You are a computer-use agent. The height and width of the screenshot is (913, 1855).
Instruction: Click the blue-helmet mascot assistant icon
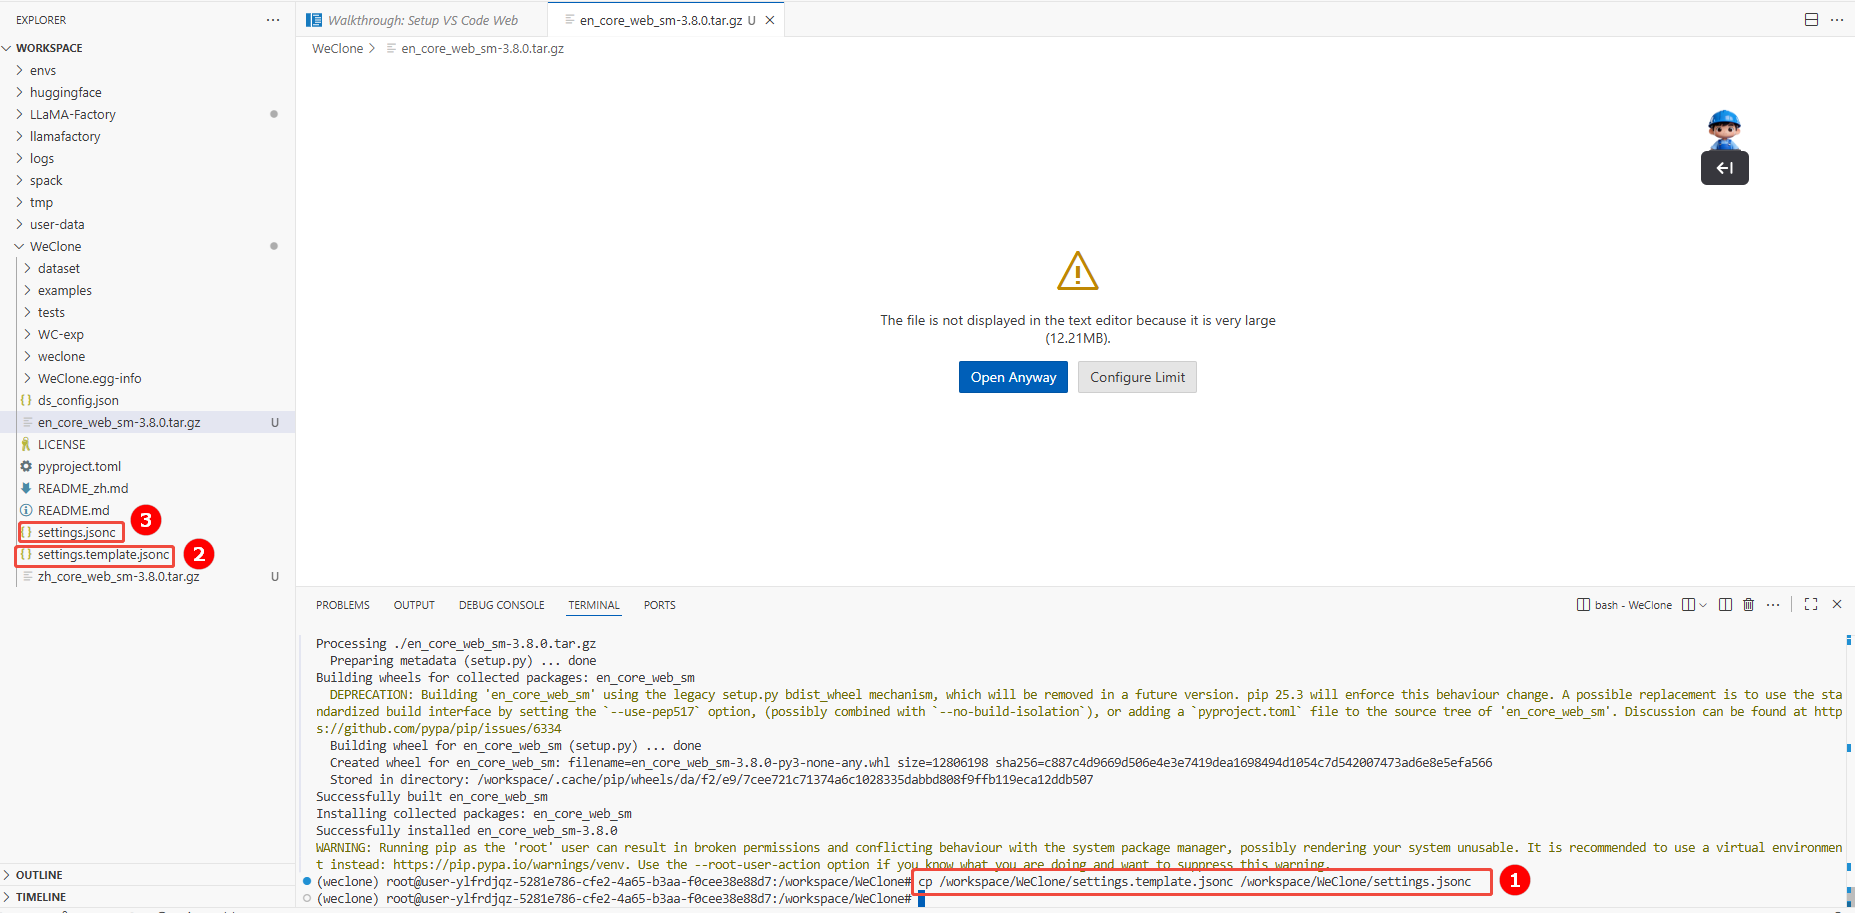tap(1724, 128)
